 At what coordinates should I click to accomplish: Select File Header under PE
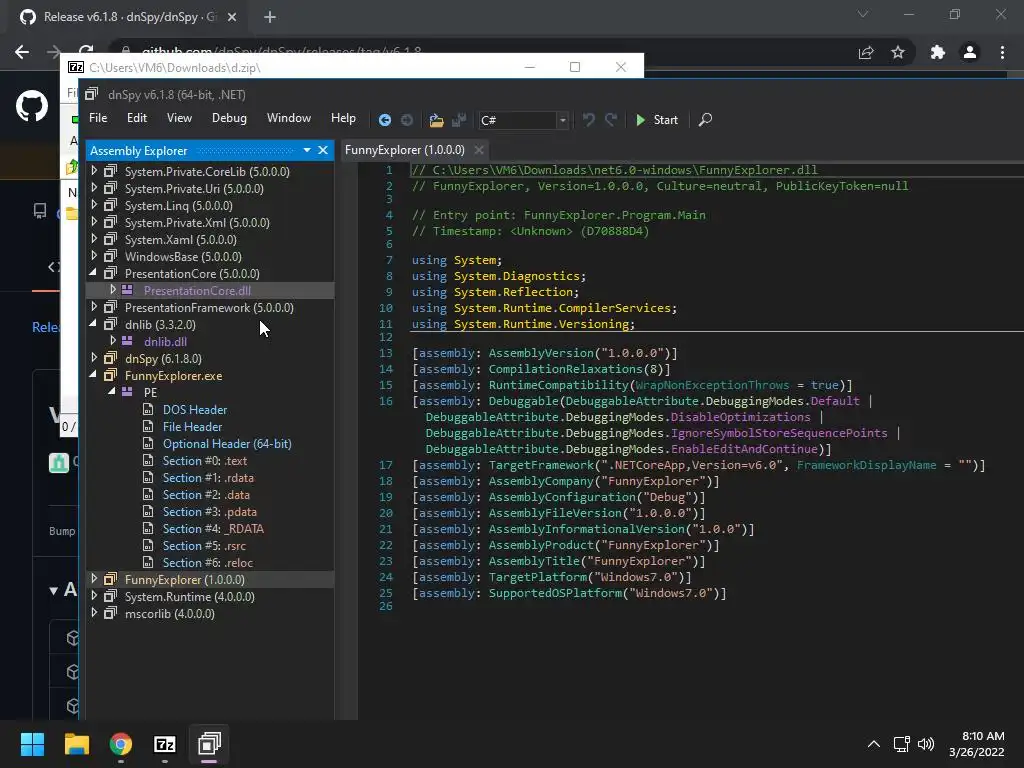tap(192, 426)
